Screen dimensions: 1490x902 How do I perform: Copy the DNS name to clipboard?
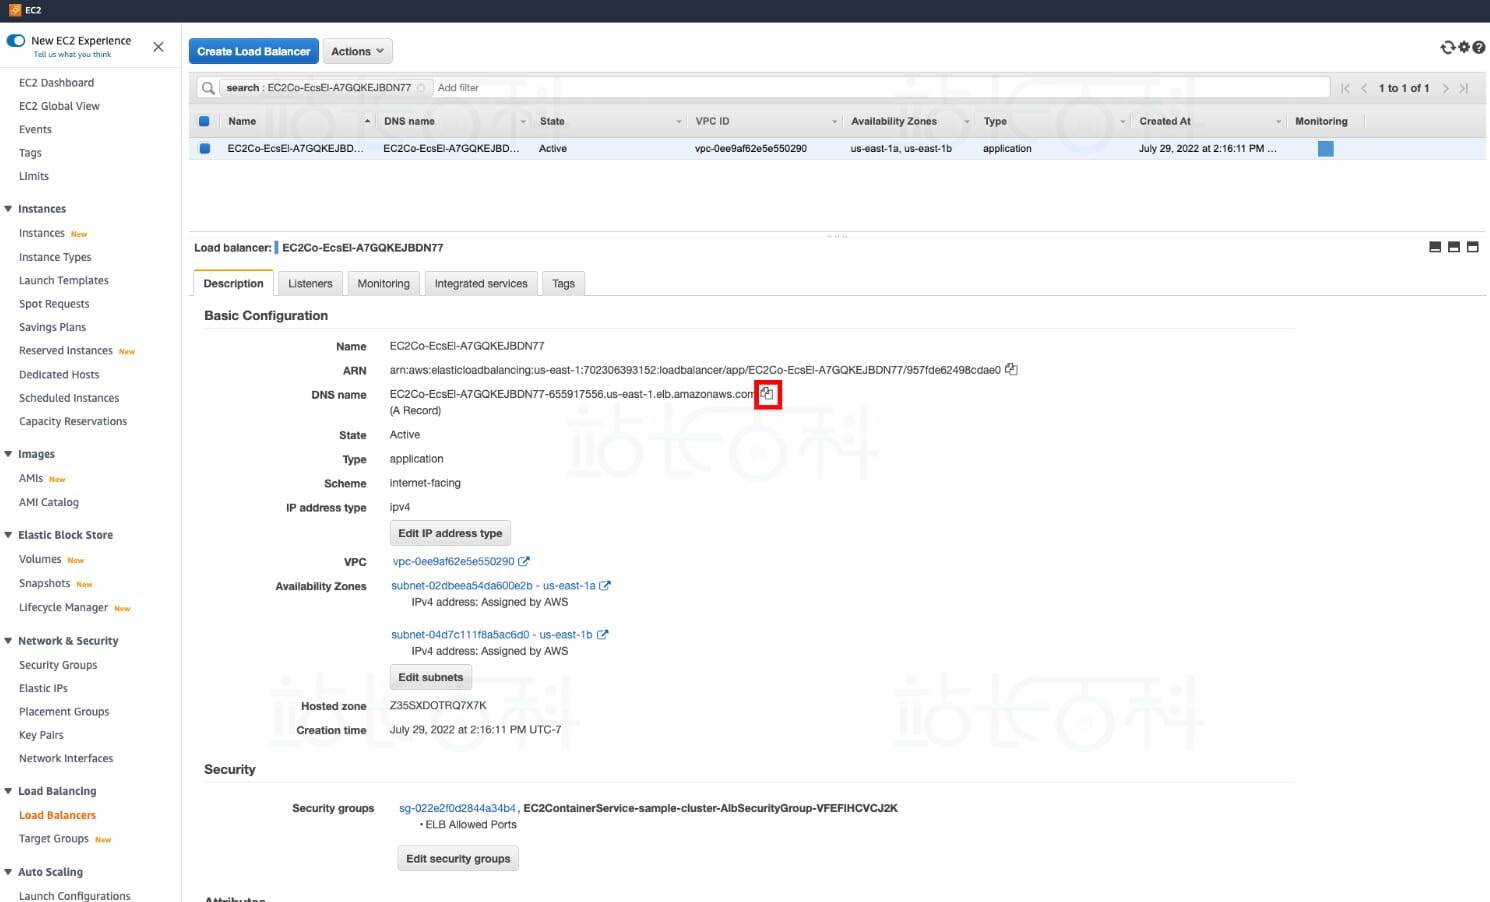coord(767,394)
